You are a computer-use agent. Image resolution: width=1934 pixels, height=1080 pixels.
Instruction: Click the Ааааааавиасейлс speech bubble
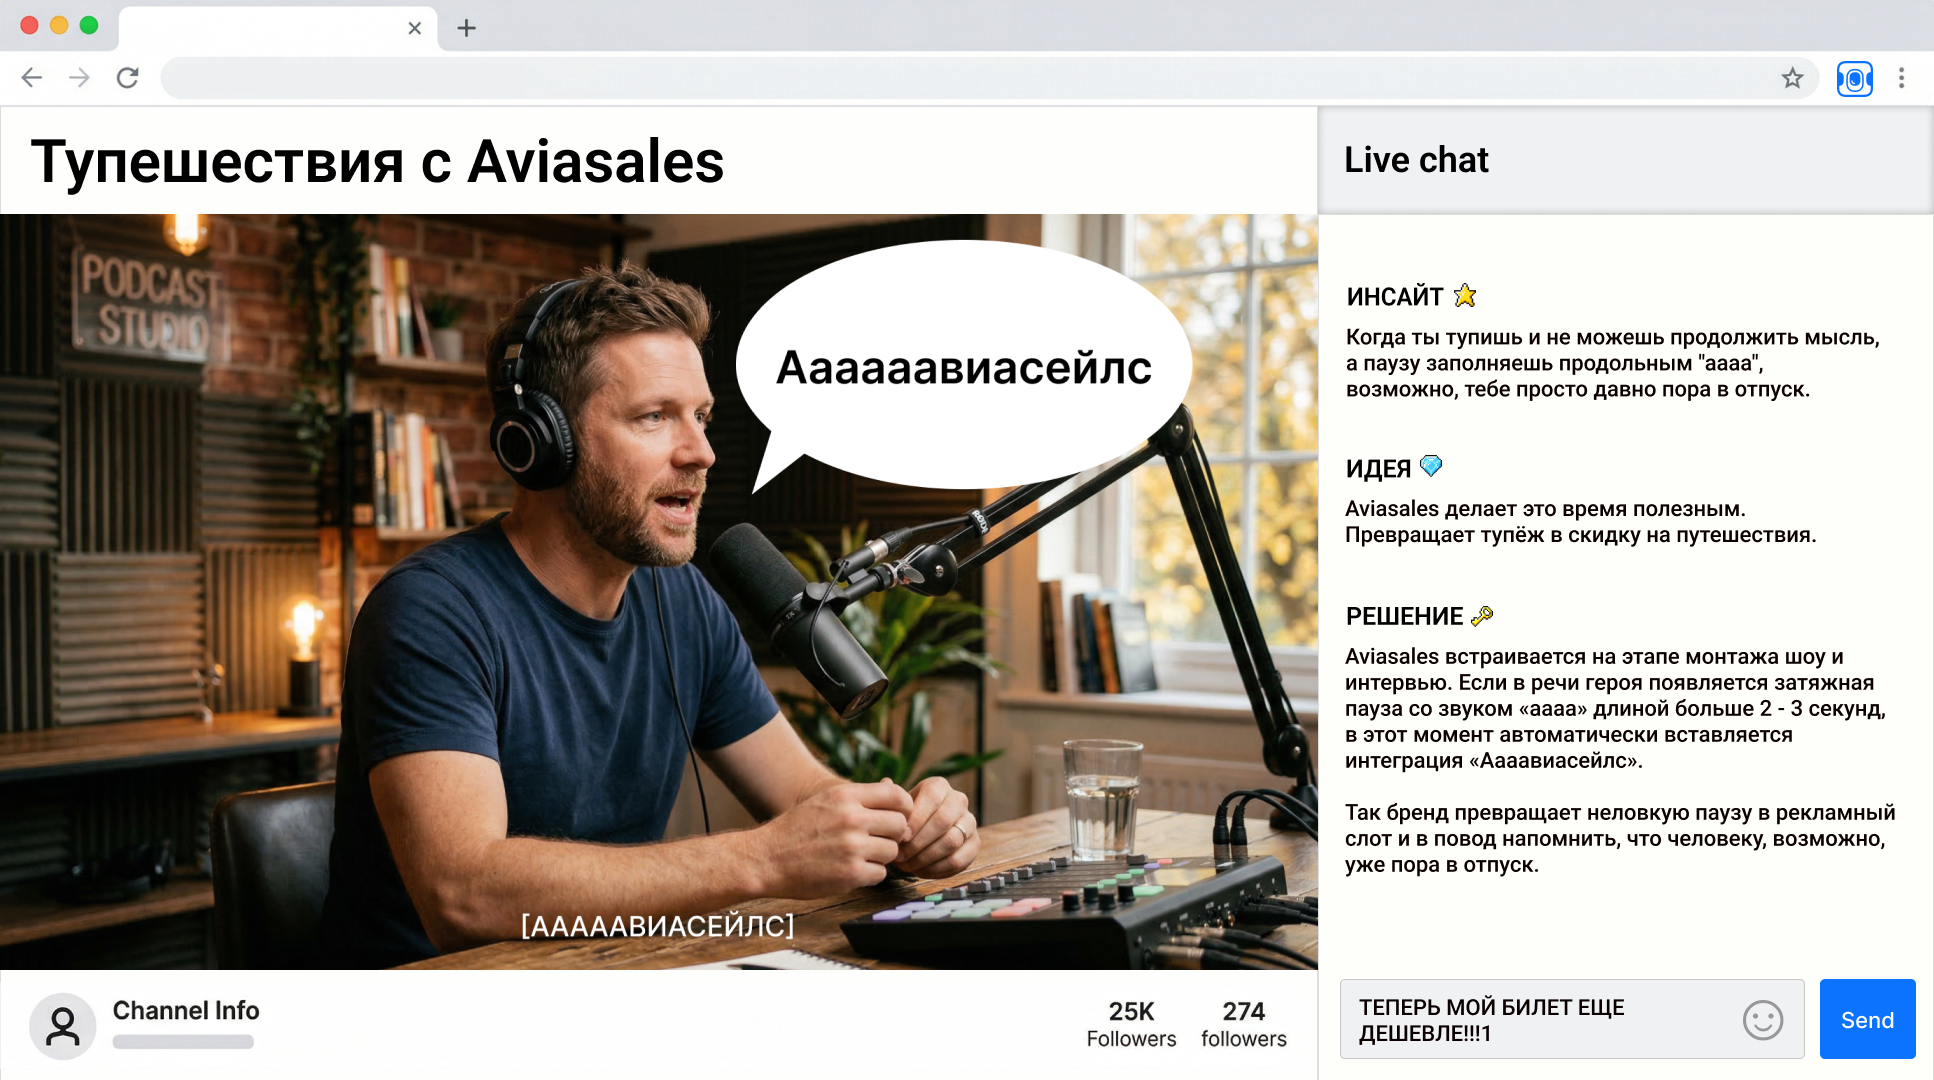coord(964,367)
